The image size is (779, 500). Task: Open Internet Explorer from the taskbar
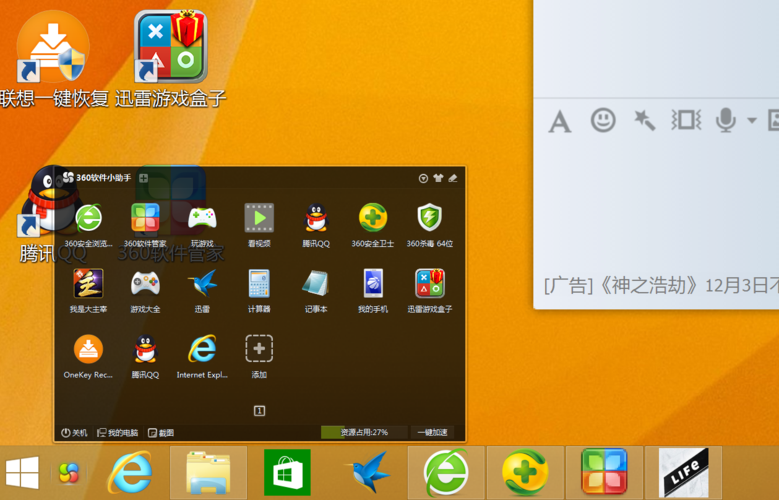point(130,472)
